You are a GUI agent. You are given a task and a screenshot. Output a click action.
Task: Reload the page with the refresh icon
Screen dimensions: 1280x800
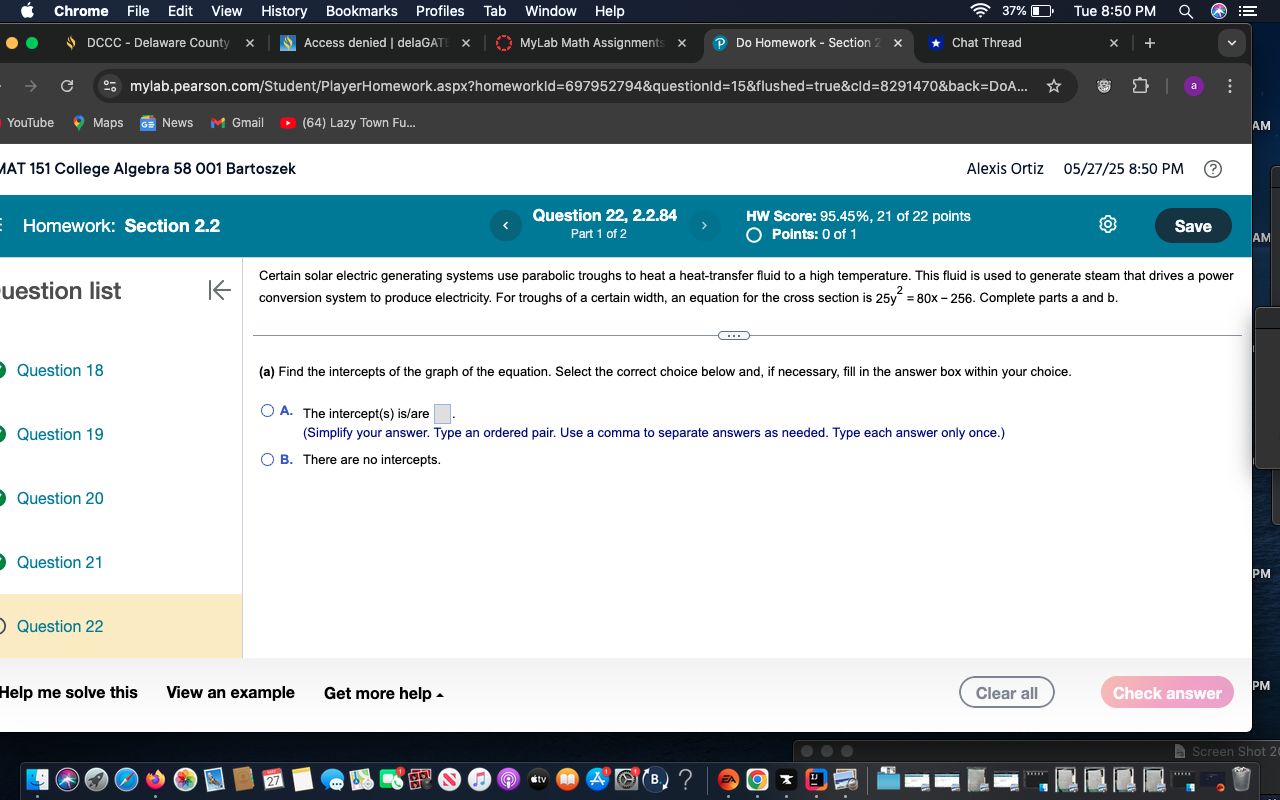(66, 86)
